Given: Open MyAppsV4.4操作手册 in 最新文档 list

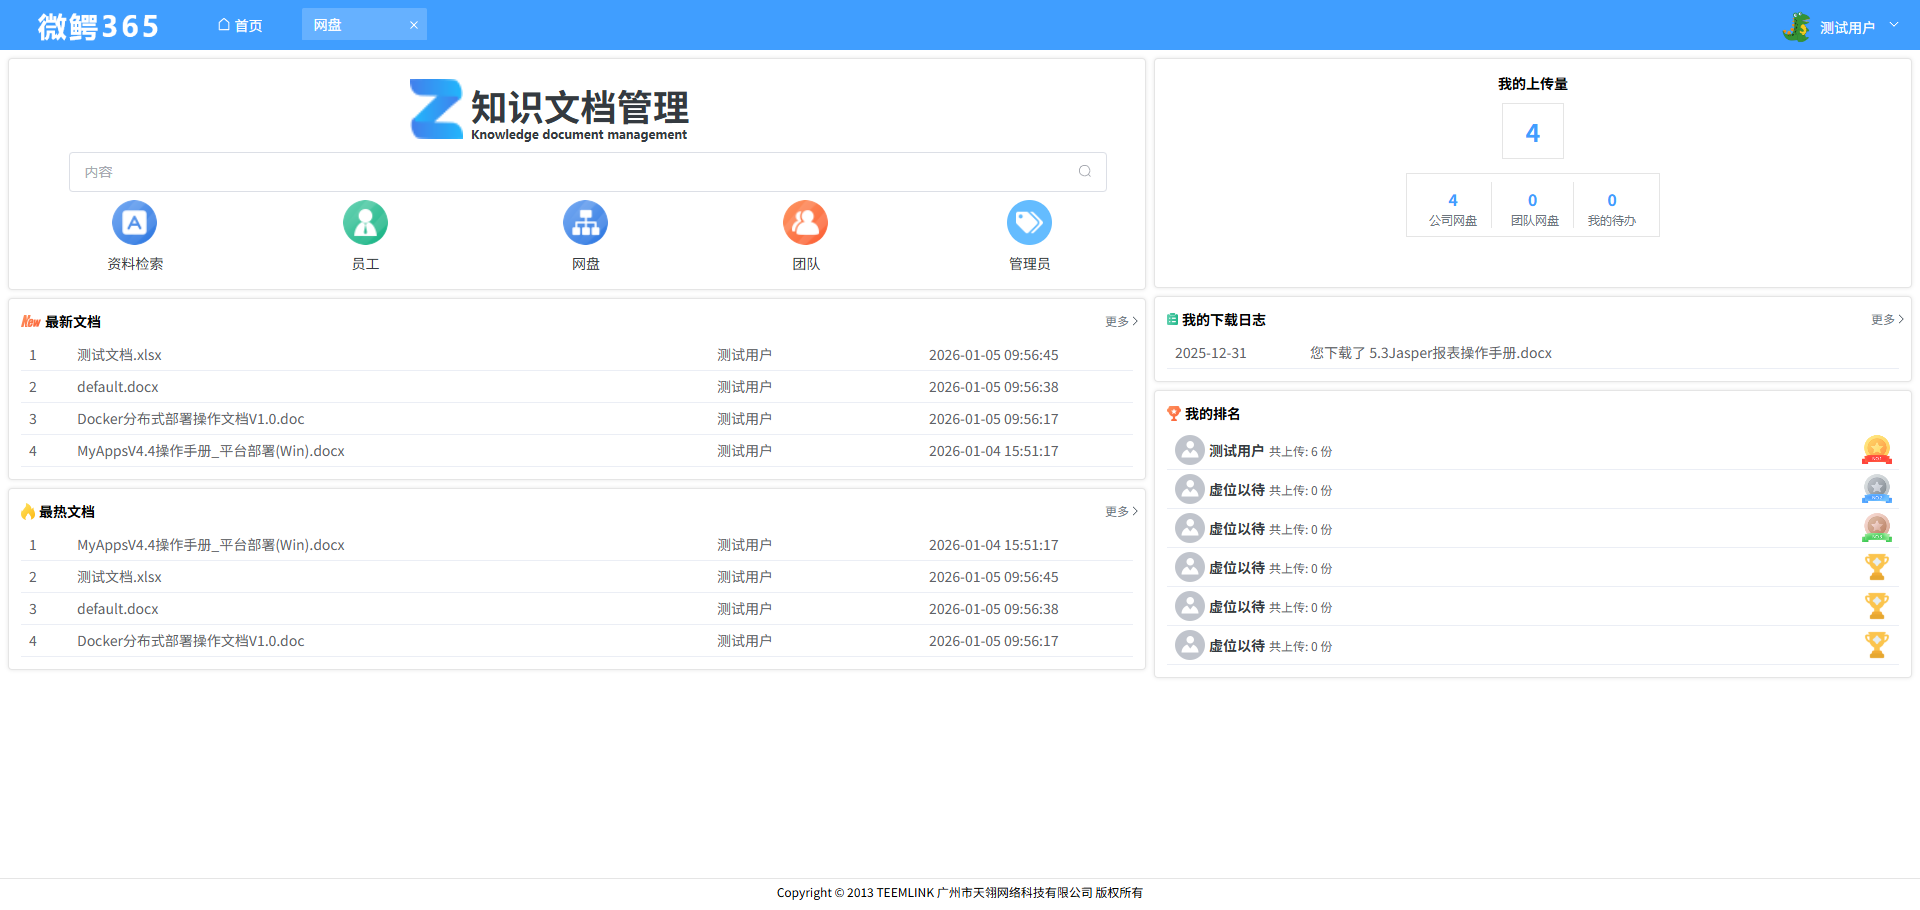Looking at the screenshot, I should 210,451.
